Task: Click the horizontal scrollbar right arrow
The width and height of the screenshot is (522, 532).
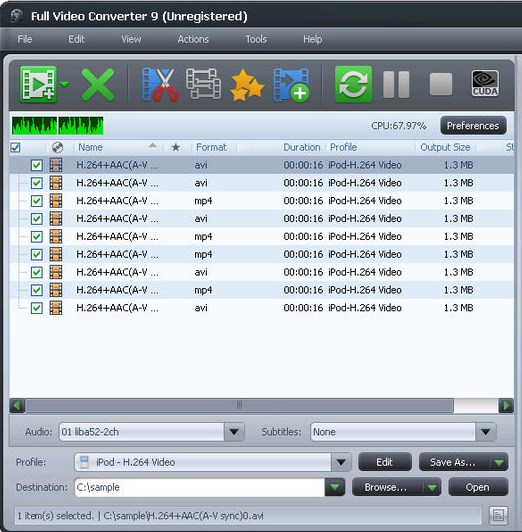Action: point(506,405)
